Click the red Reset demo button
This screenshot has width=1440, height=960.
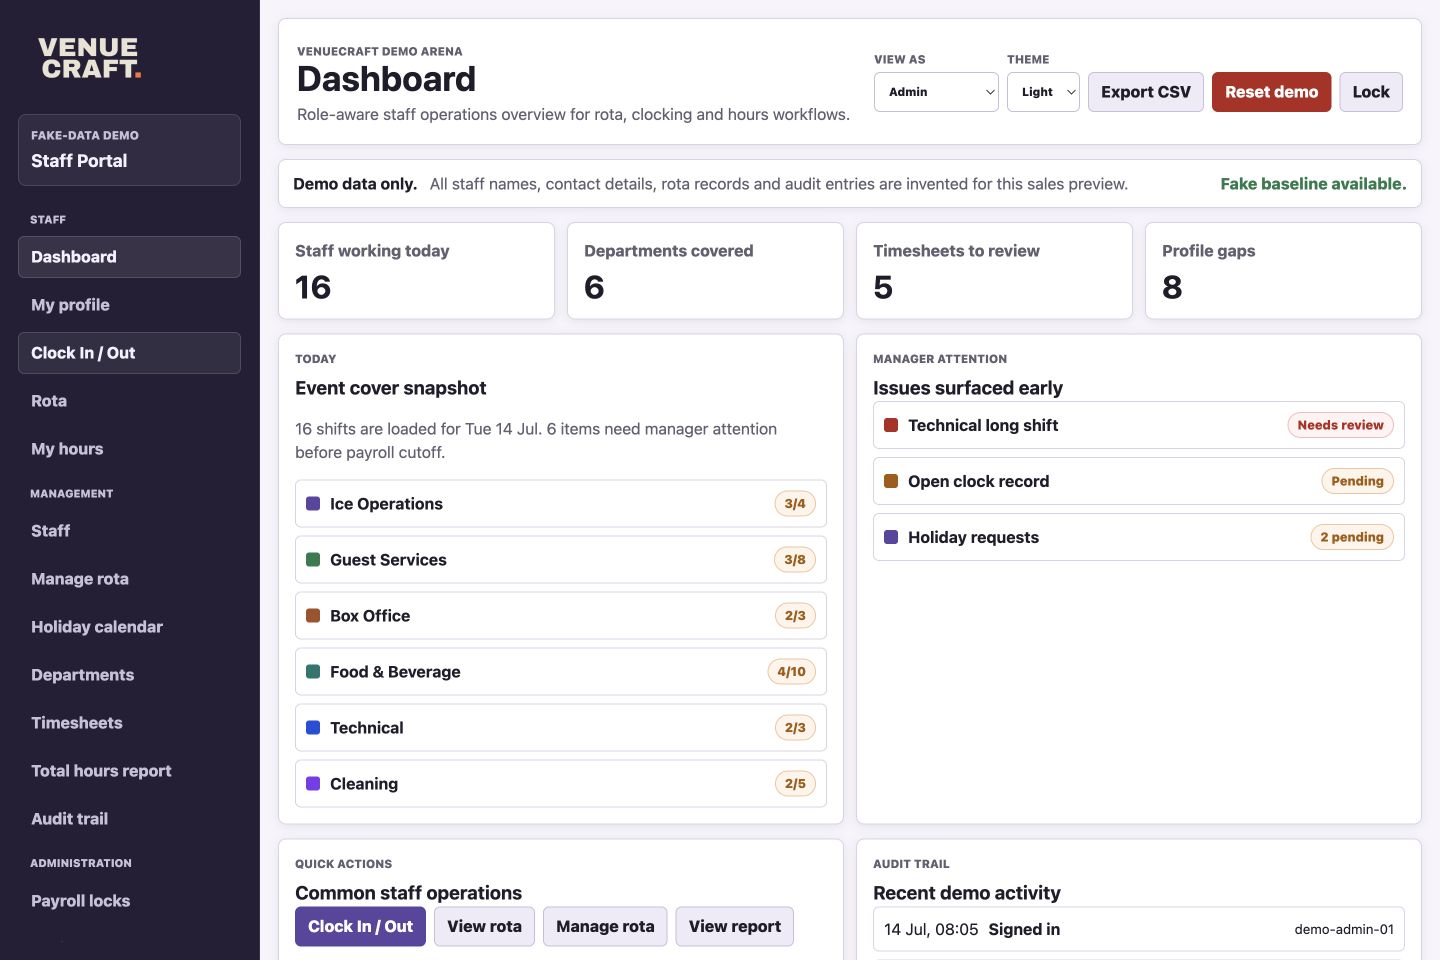1271,92
